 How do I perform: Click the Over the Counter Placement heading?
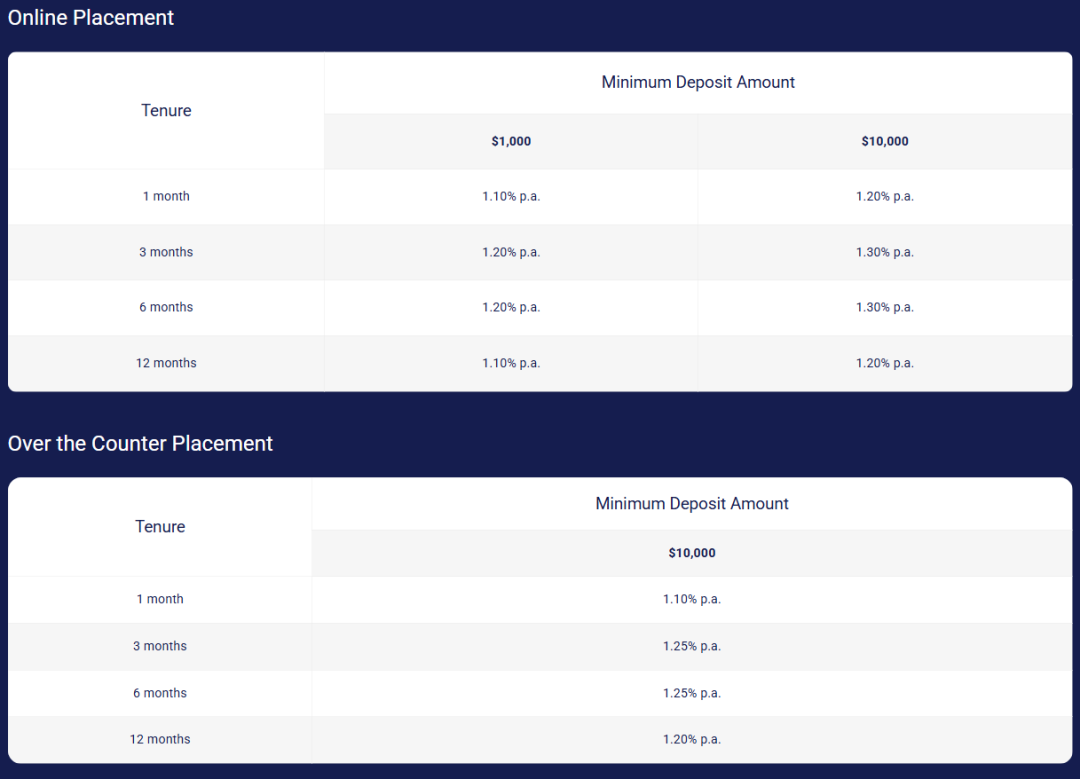point(140,444)
